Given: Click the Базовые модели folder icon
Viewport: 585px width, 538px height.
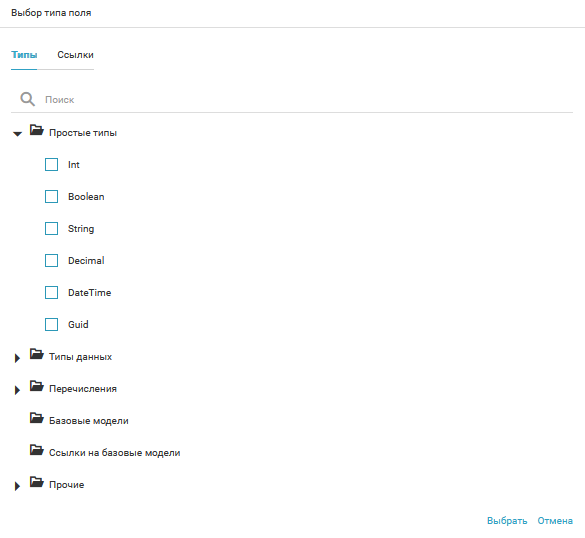Looking at the screenshot, I should [x=37, y=418].
